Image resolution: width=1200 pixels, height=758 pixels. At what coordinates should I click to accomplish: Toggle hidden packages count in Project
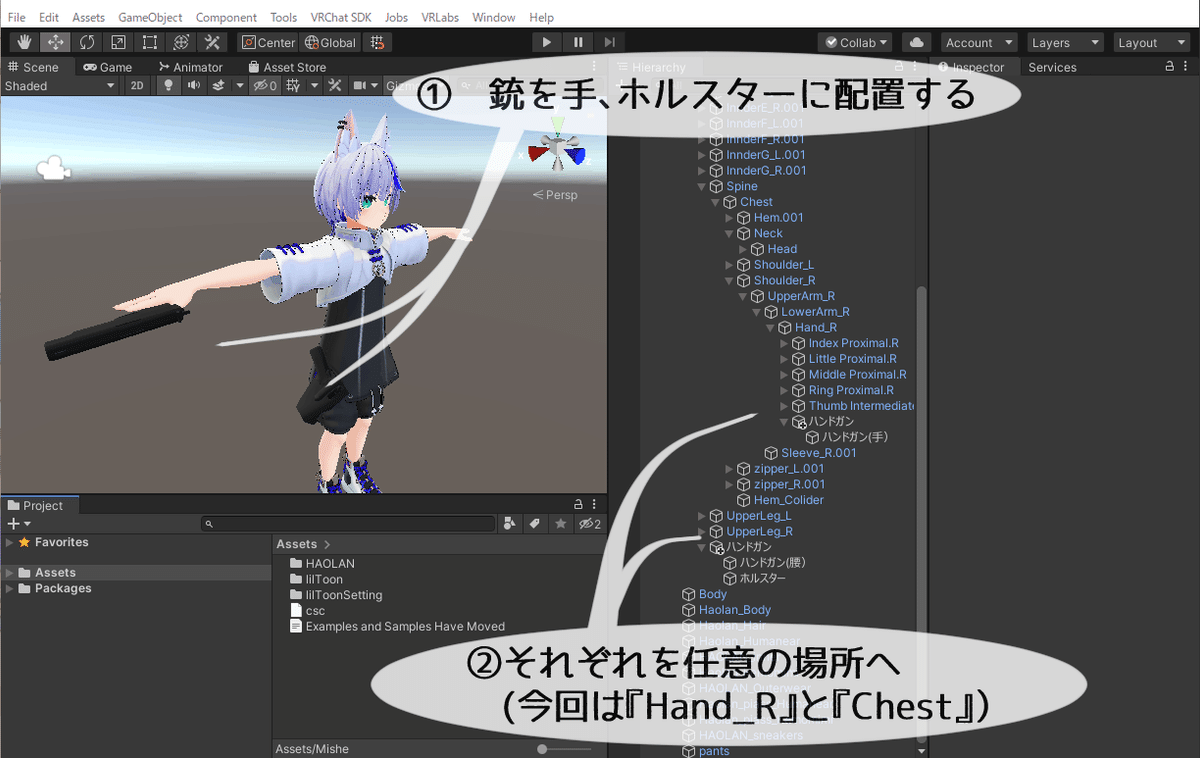590,523
